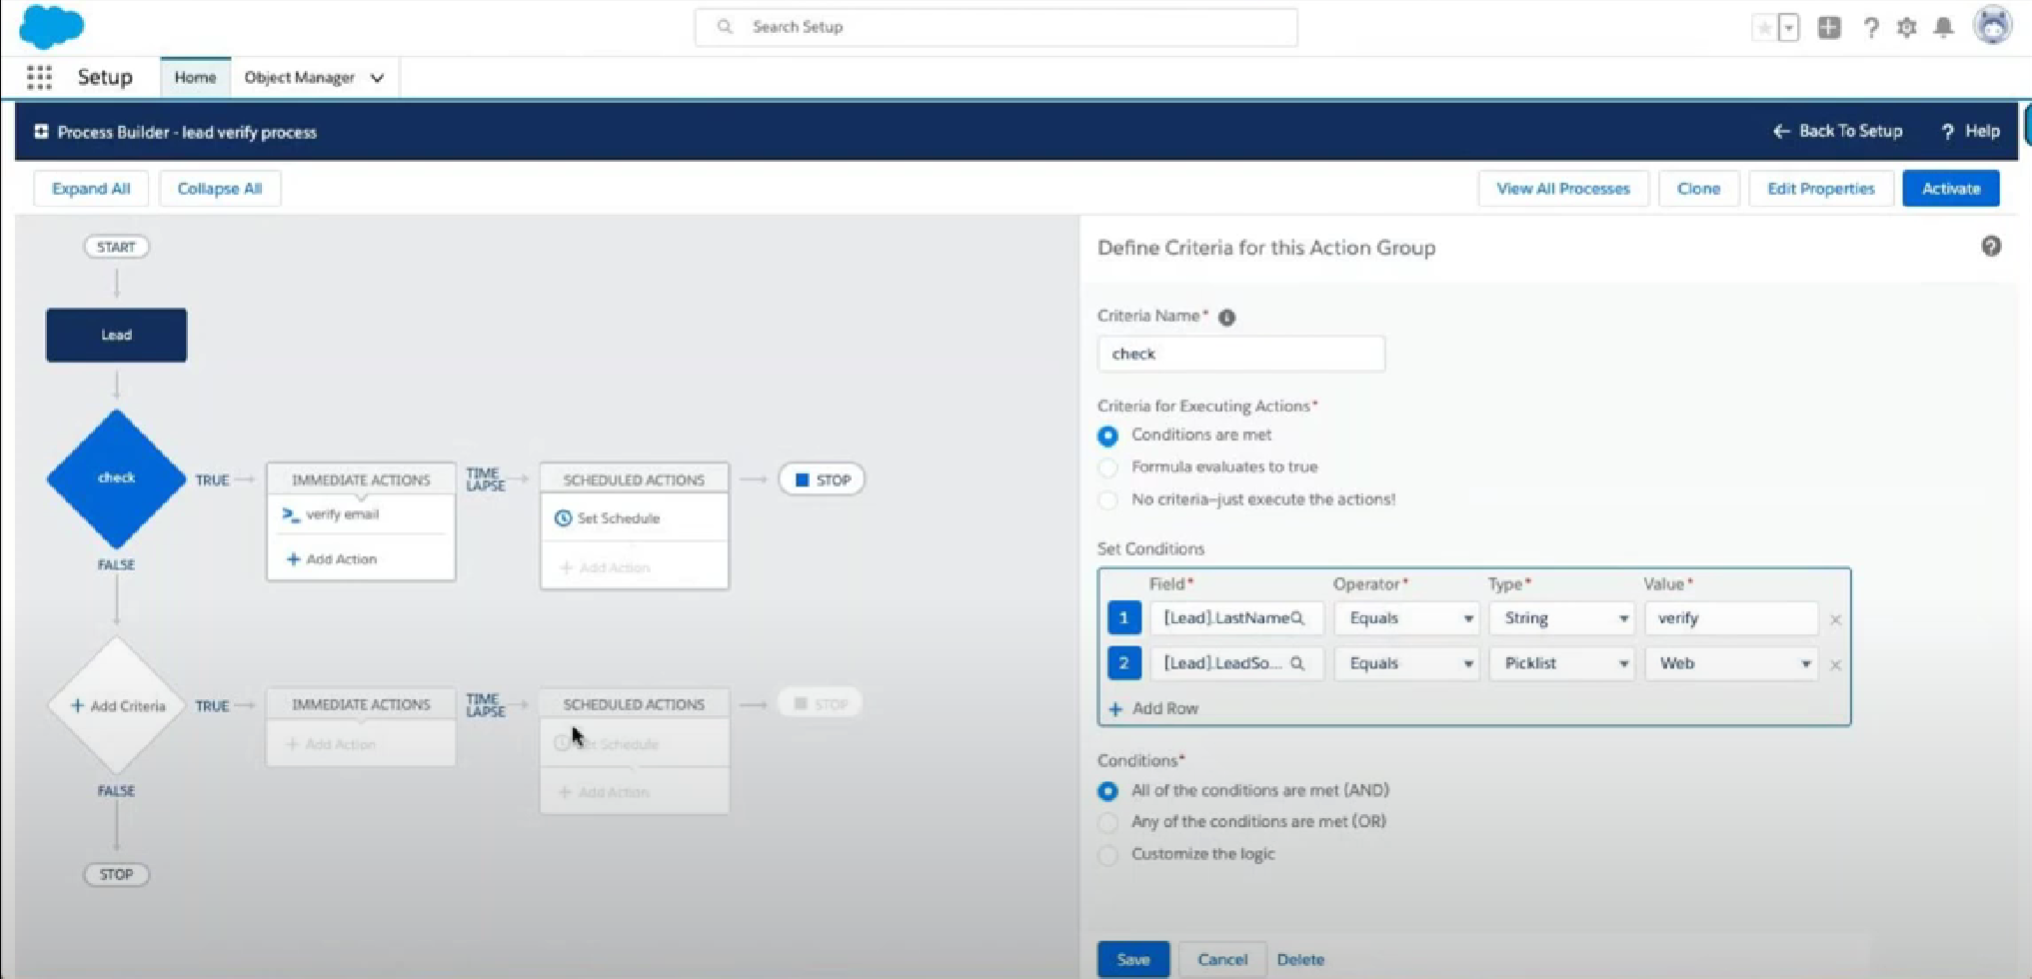Click the row number 1 badge
This screenshot has height=979, width=2032.
pyautogui.click(x=1124, y=618)
